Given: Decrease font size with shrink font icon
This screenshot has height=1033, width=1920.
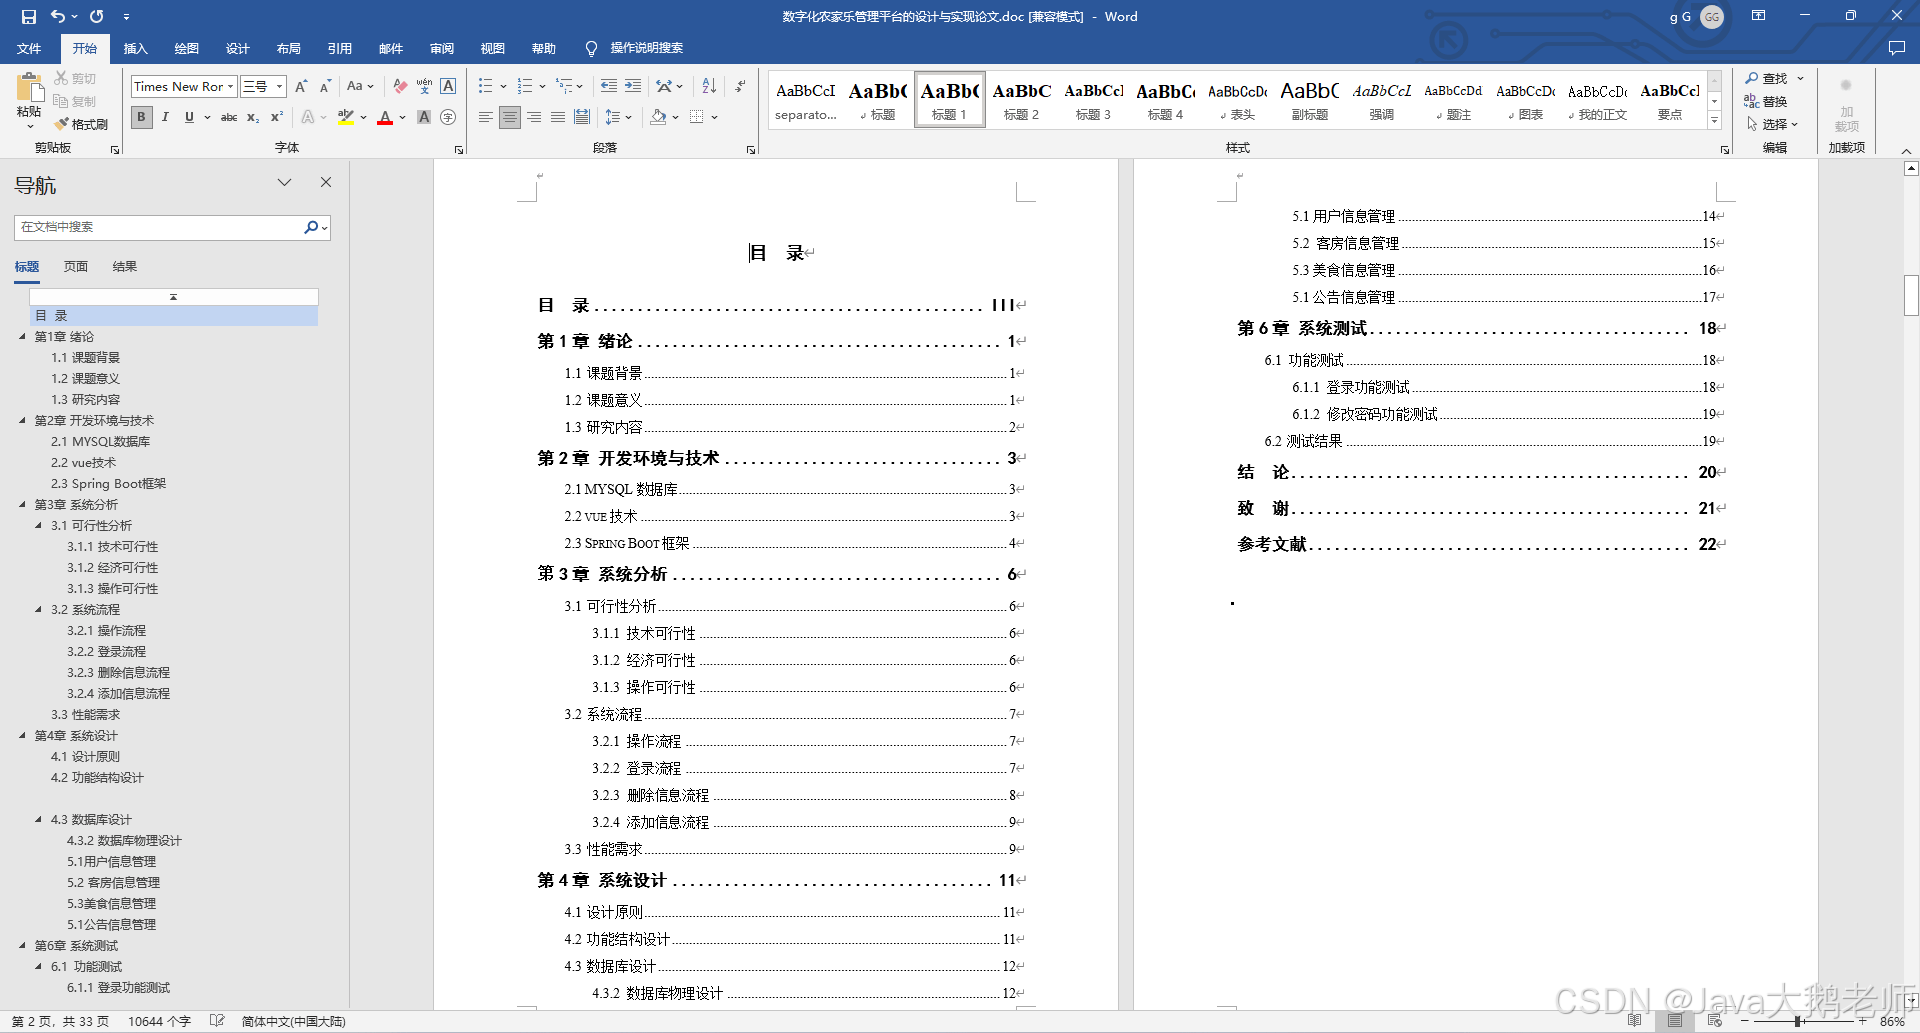Looking at the screenshot, I should pyautogui.click(x=325, y=86).
